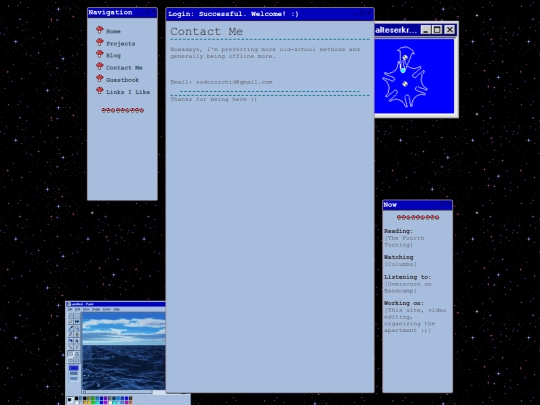Close the alteserkr window

[x=450, y=30]
